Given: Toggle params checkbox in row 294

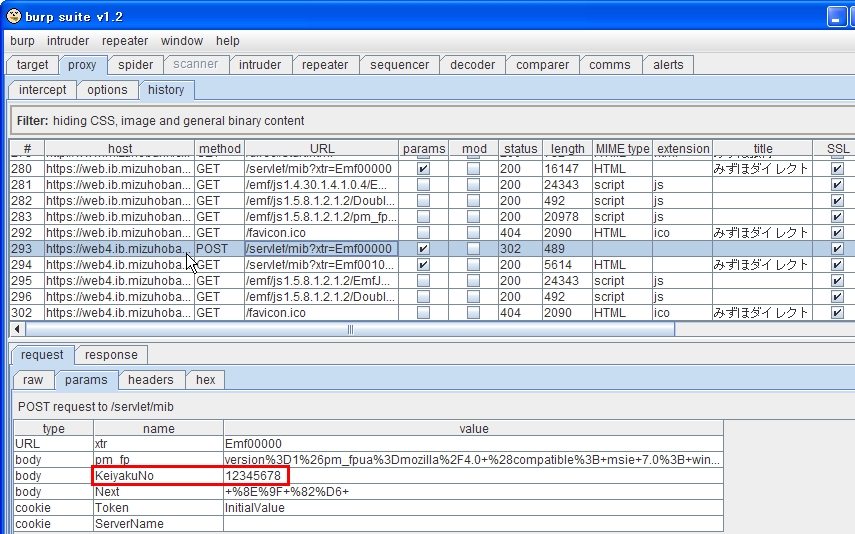Looking at the screenshot, I should [x=423, y=265].
